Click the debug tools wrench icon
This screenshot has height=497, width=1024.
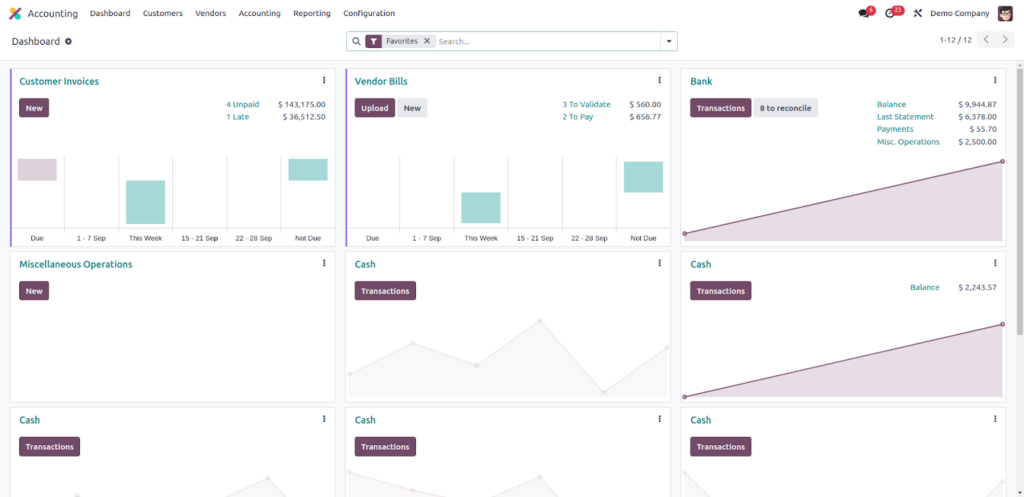(917, 13)
